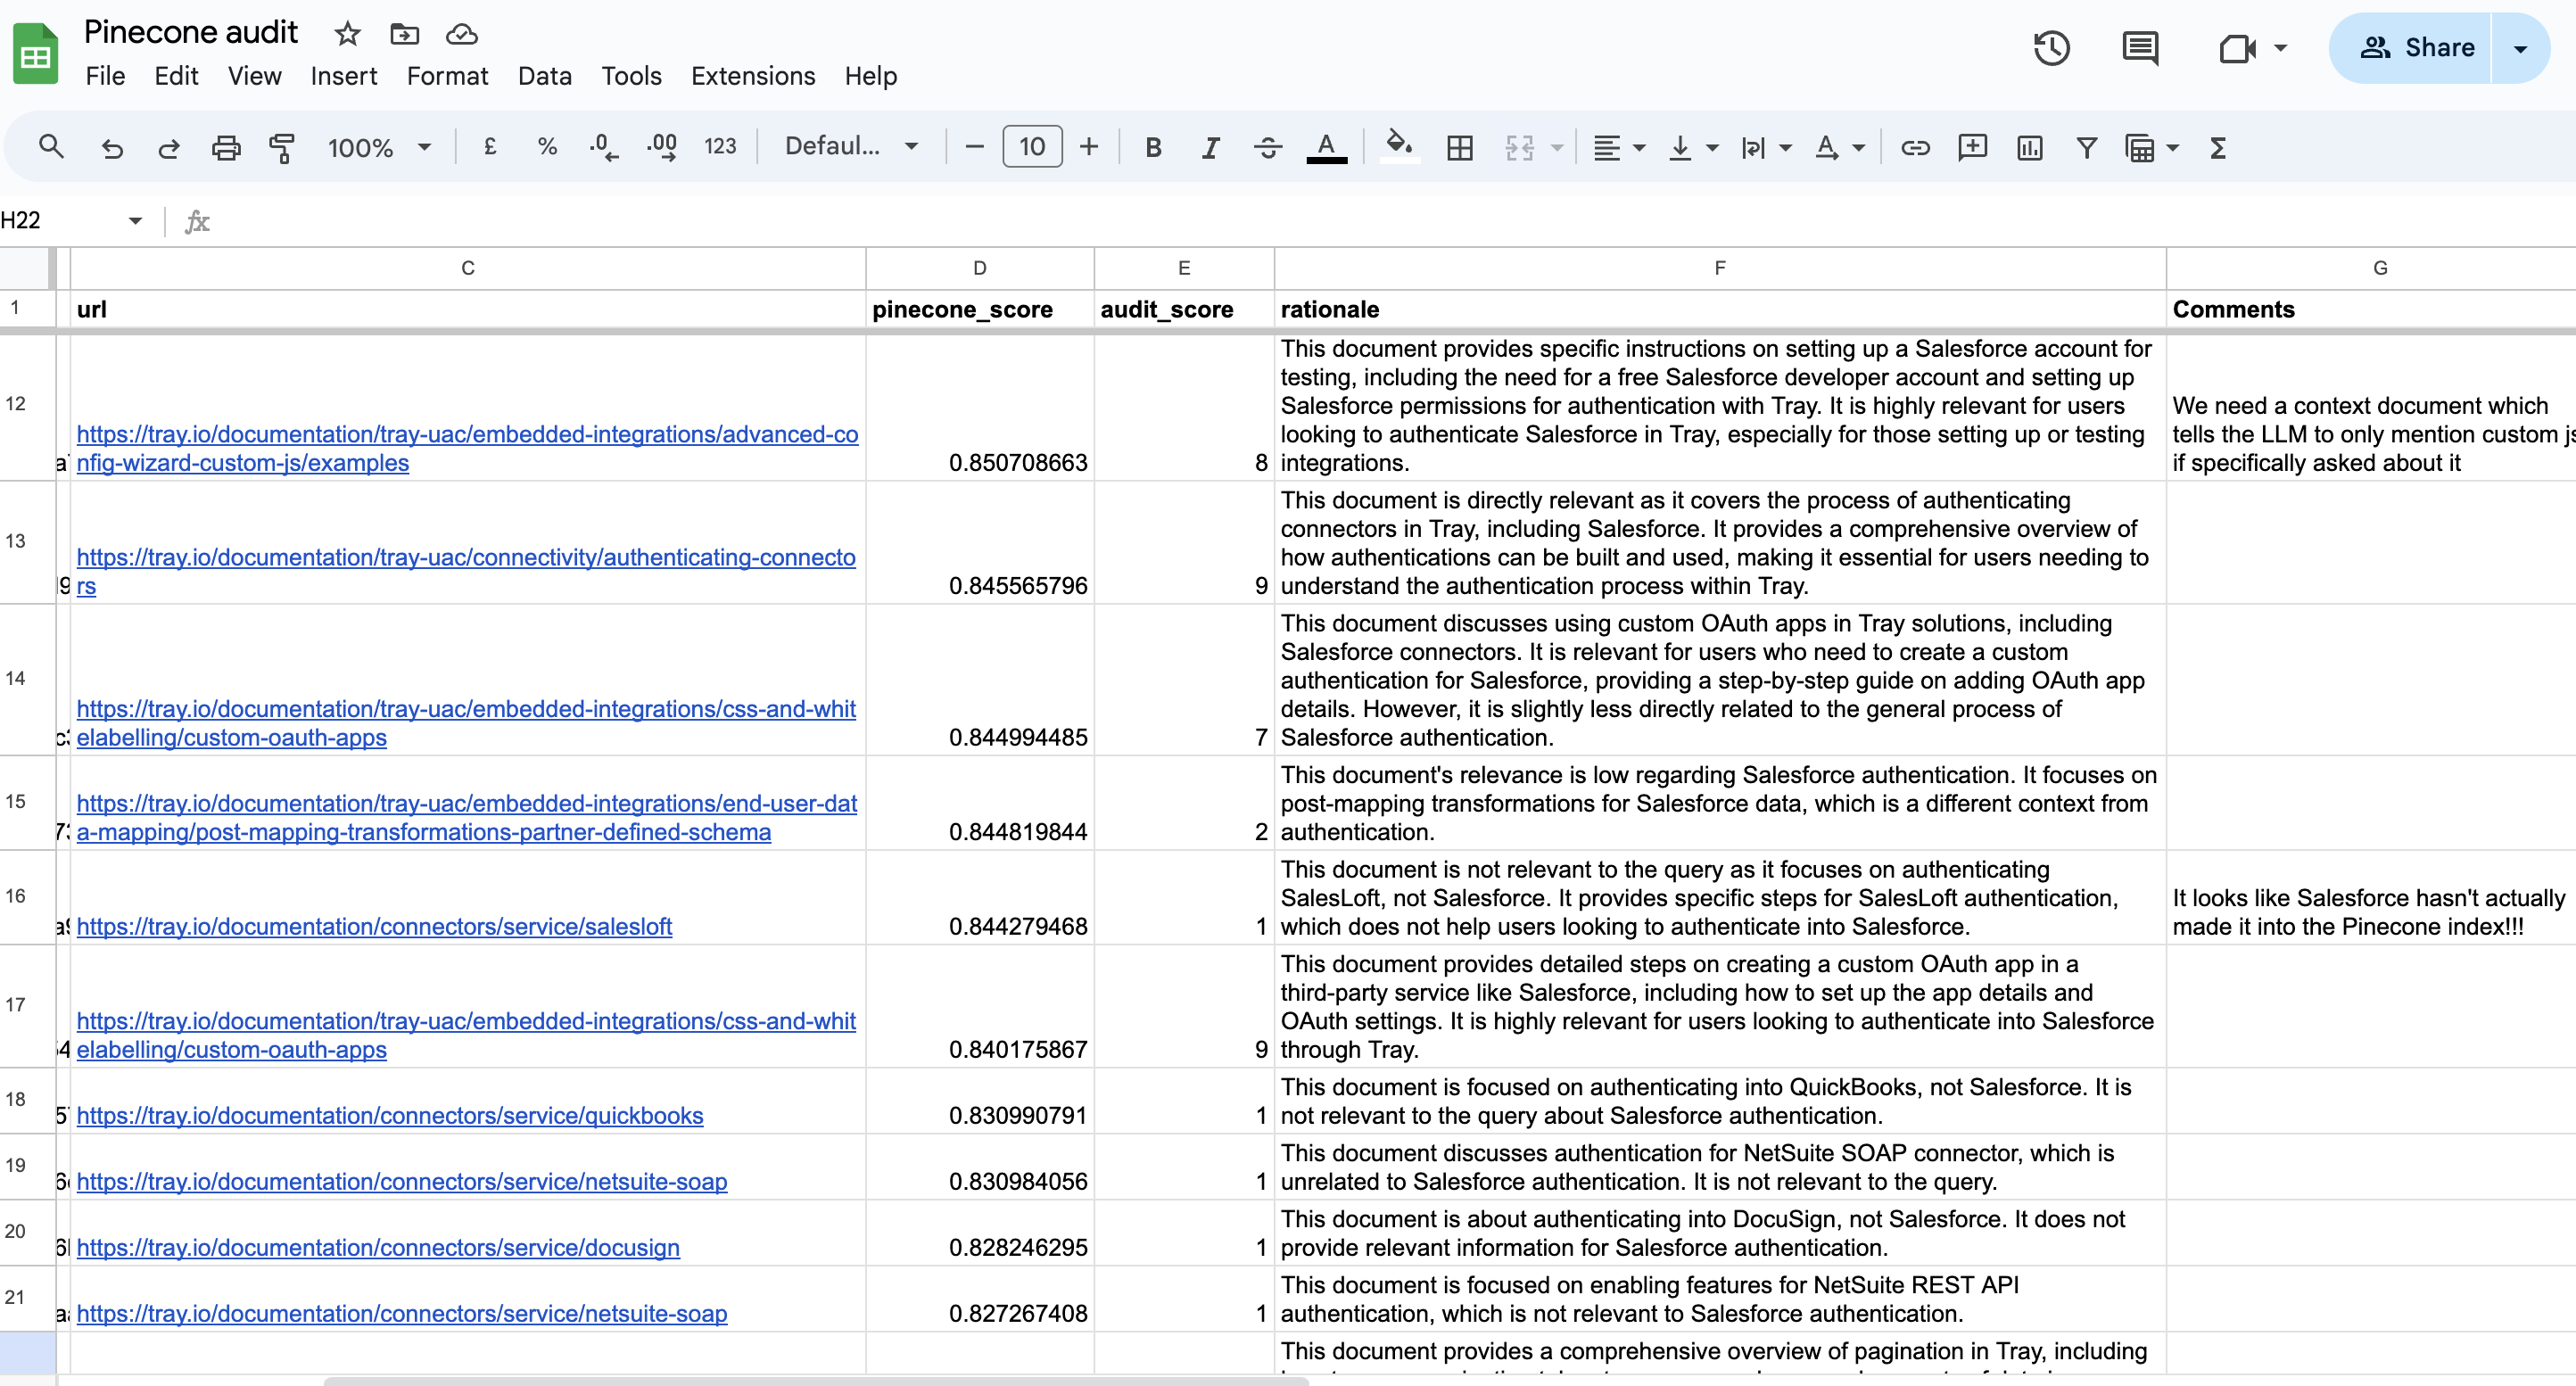The image size is (2576, 1386).
Task: Open the comments panel icon
Action: pyautogui.click(x=2139, y=48)
